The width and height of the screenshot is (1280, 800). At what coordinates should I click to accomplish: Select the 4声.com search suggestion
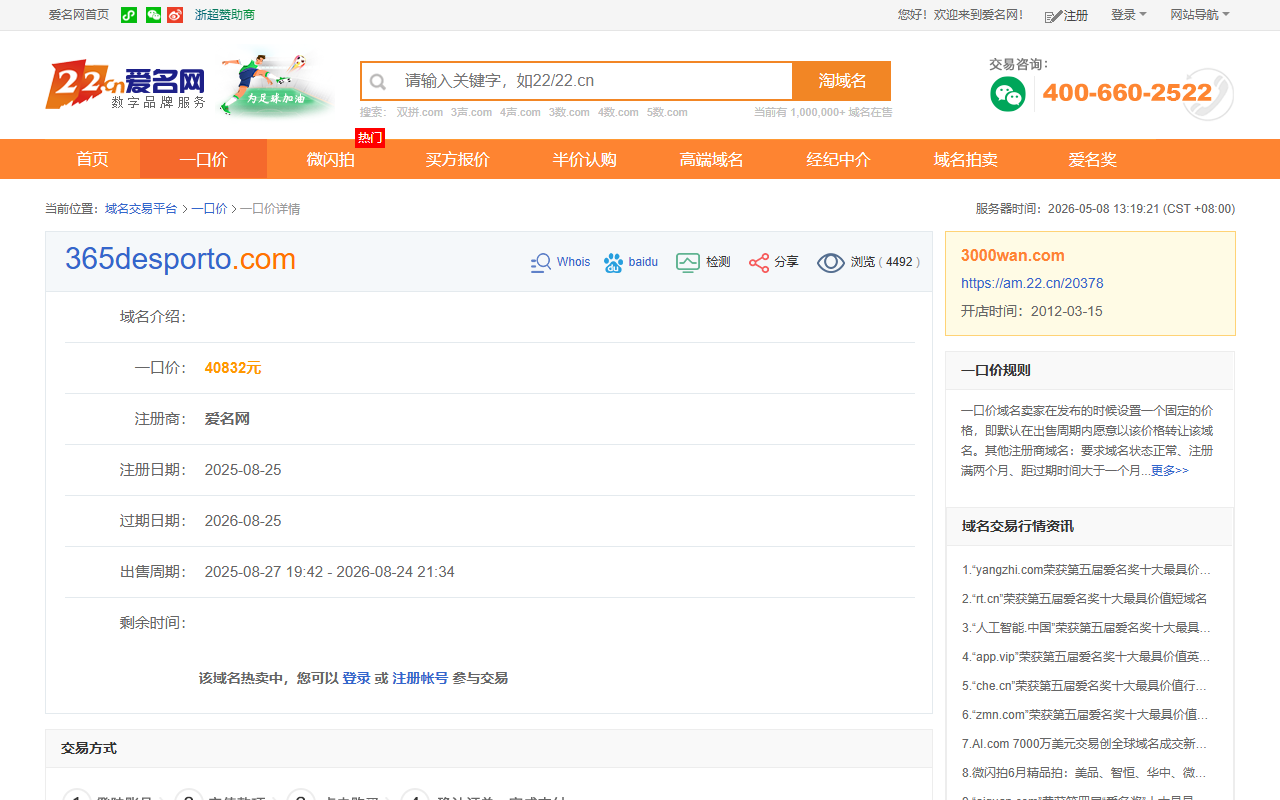pos(520,112)
